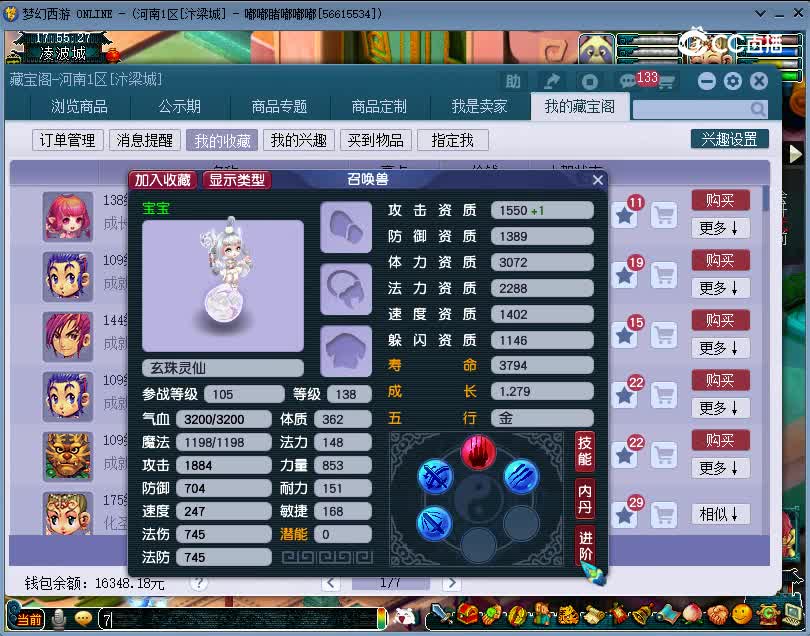Open the handshake icon

(718, 615)
